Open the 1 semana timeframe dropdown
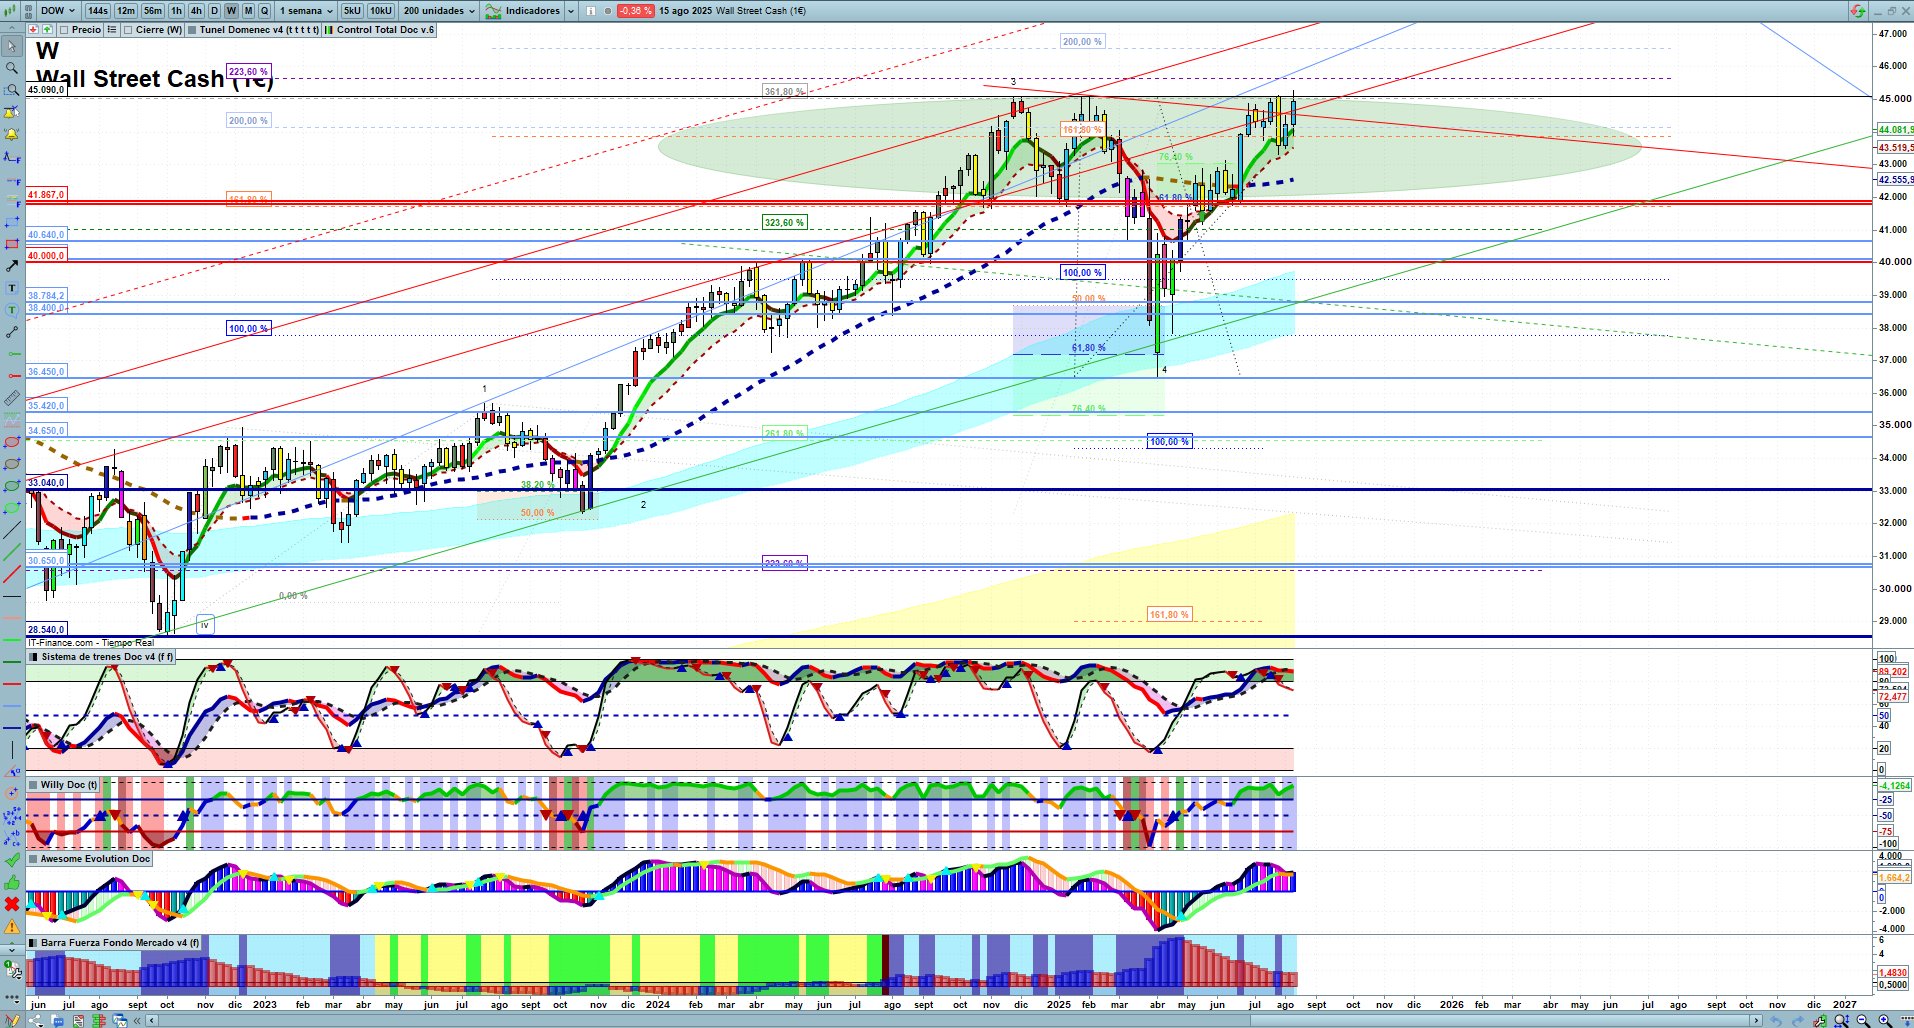The height and width of the screenshot is (1028, 1914). tap(306, 11)
